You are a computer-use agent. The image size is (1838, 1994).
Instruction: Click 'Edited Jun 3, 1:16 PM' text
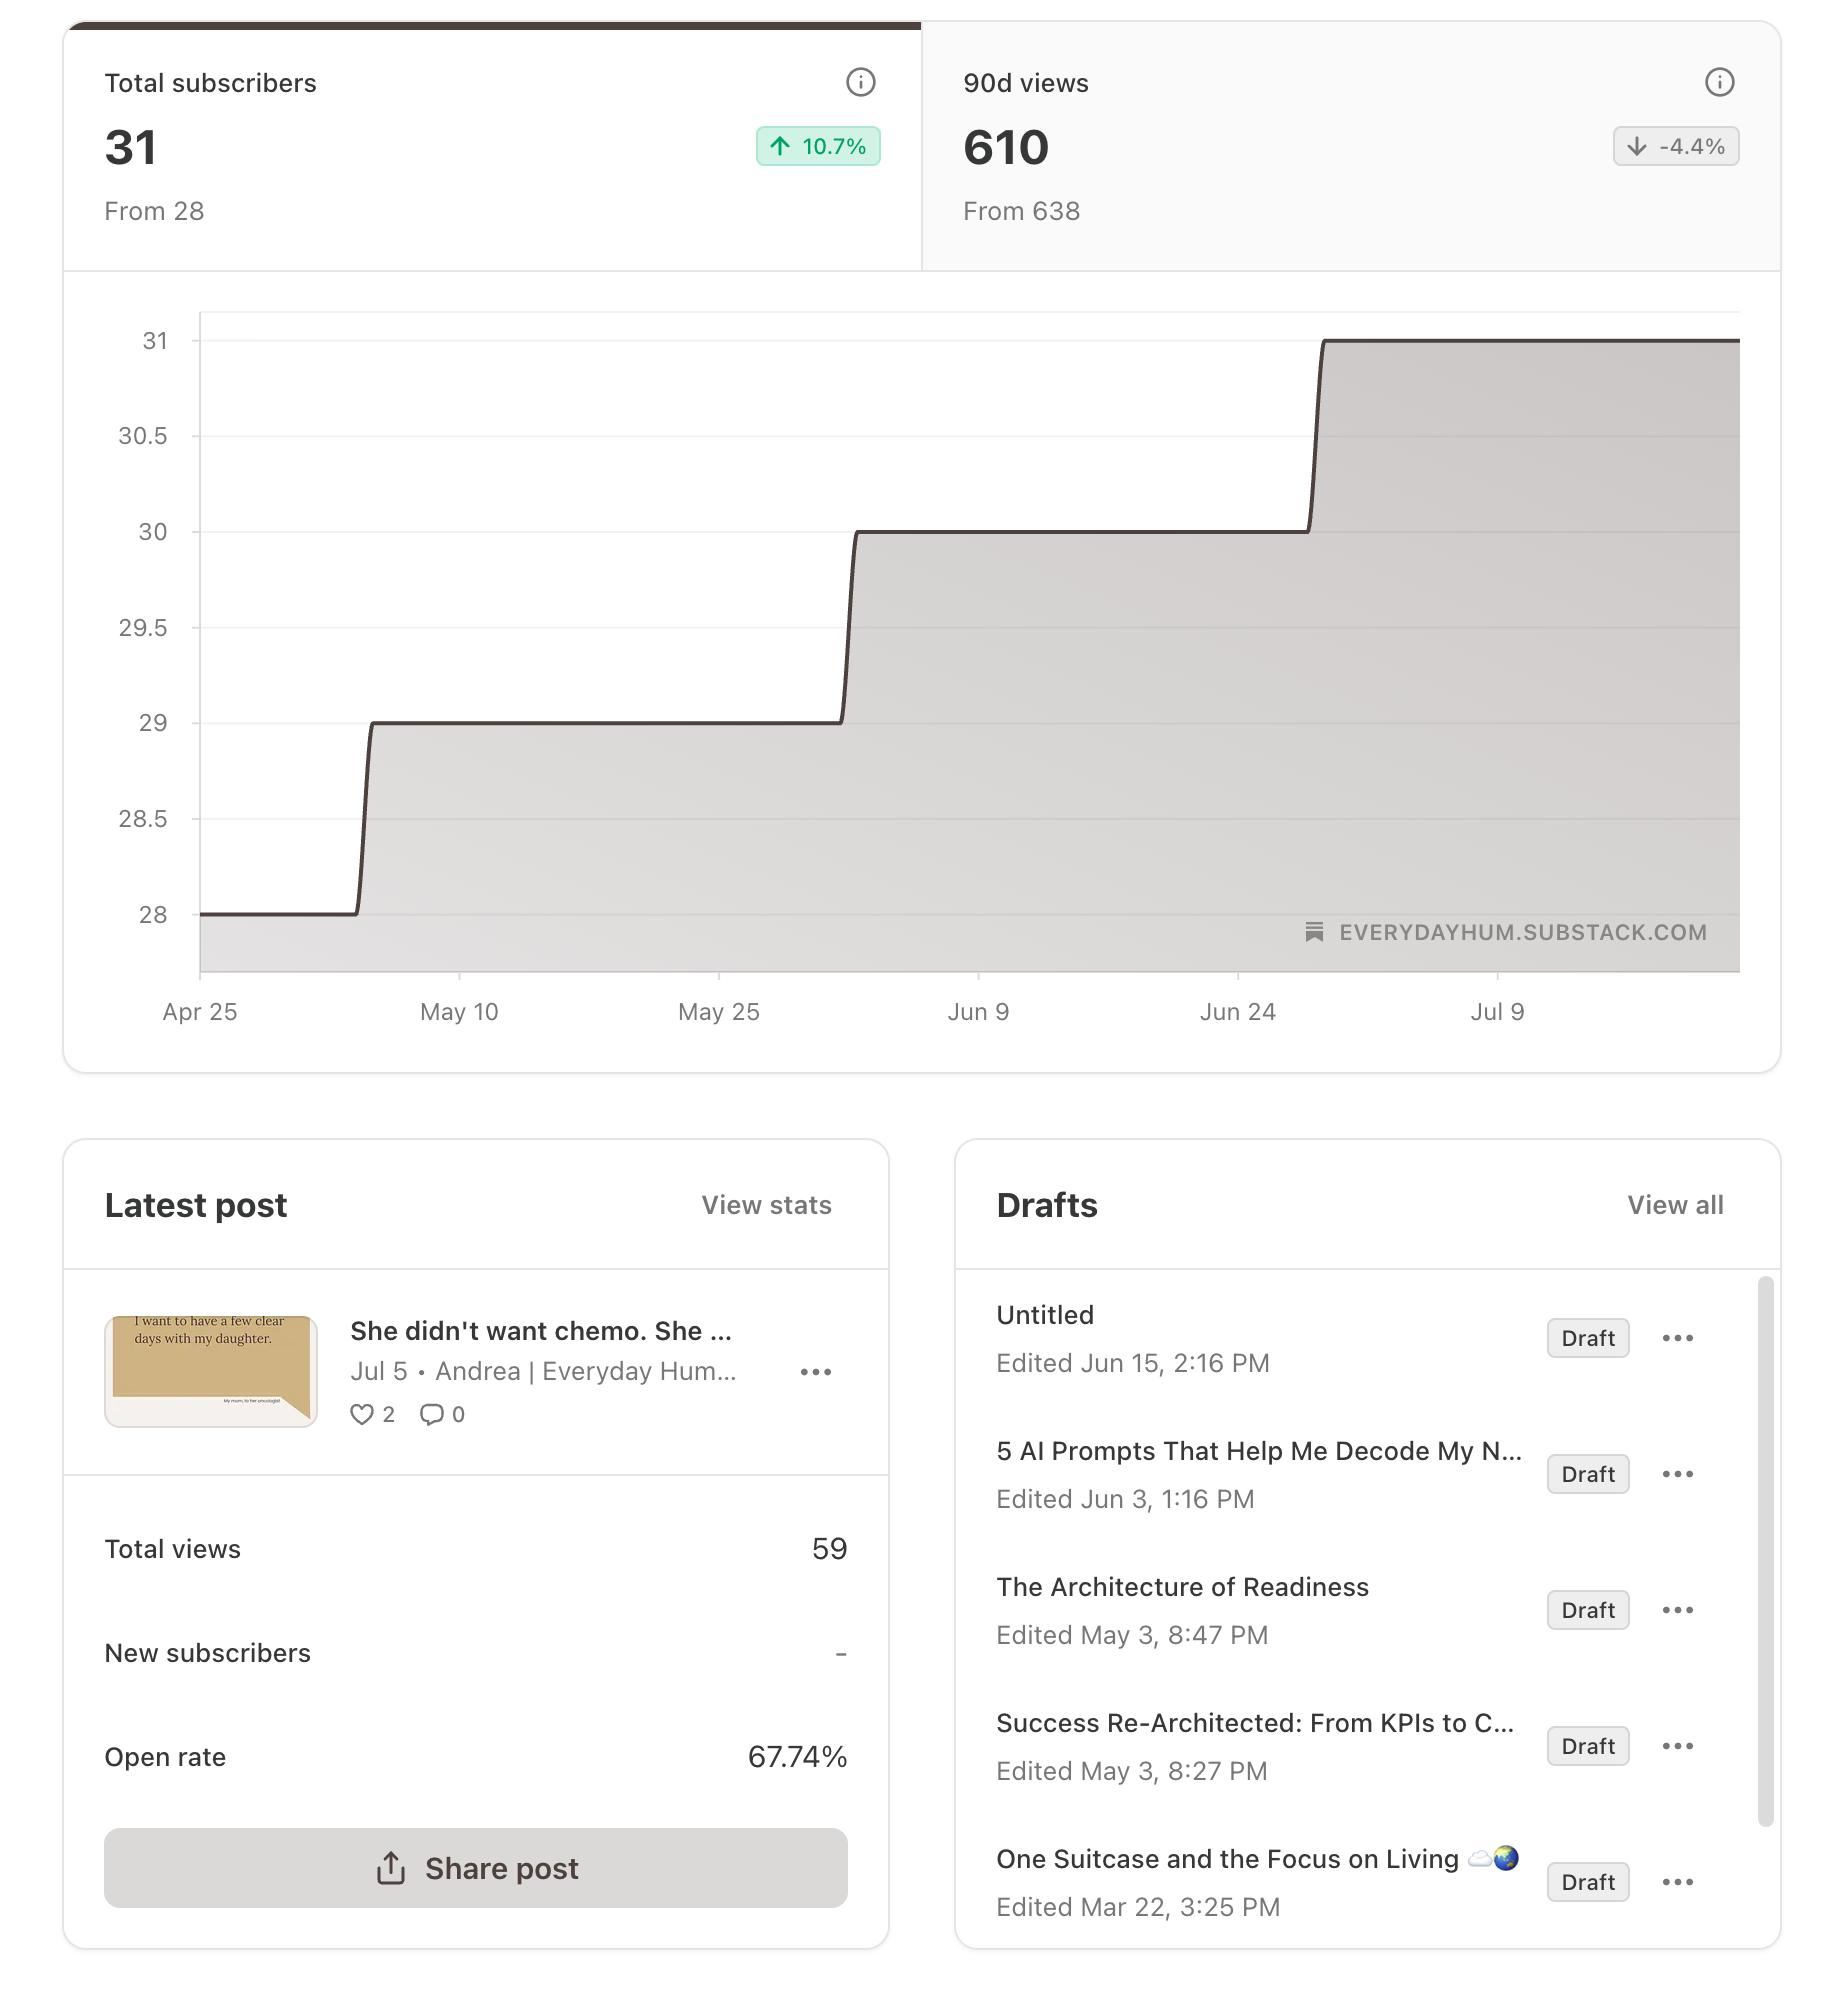pos(1125,1499)
